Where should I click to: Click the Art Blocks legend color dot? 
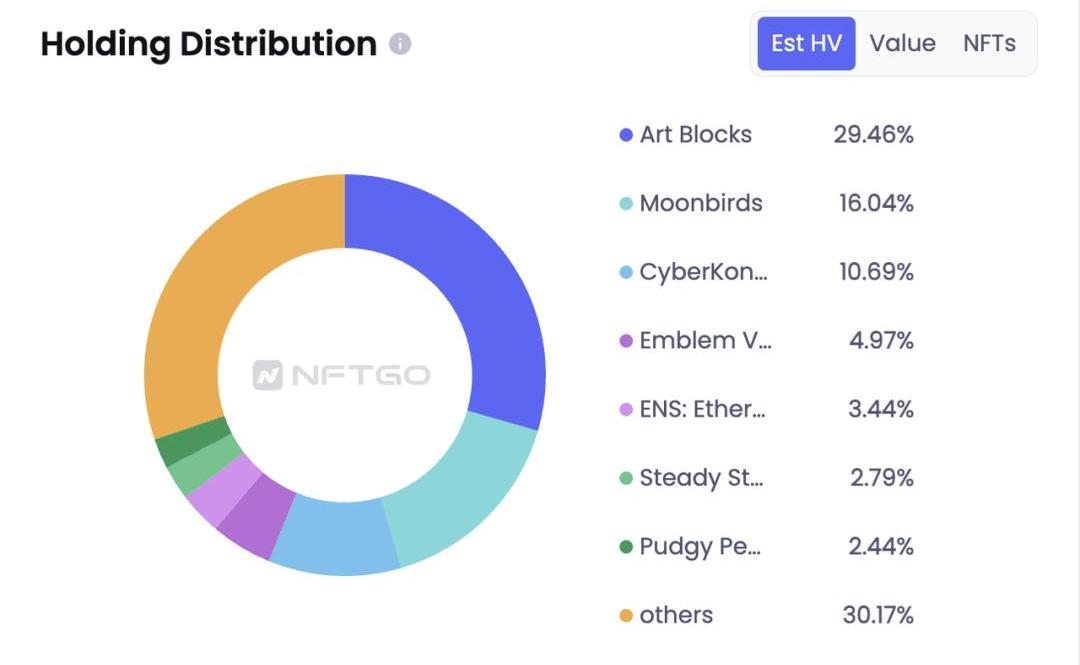click(626, 135)
